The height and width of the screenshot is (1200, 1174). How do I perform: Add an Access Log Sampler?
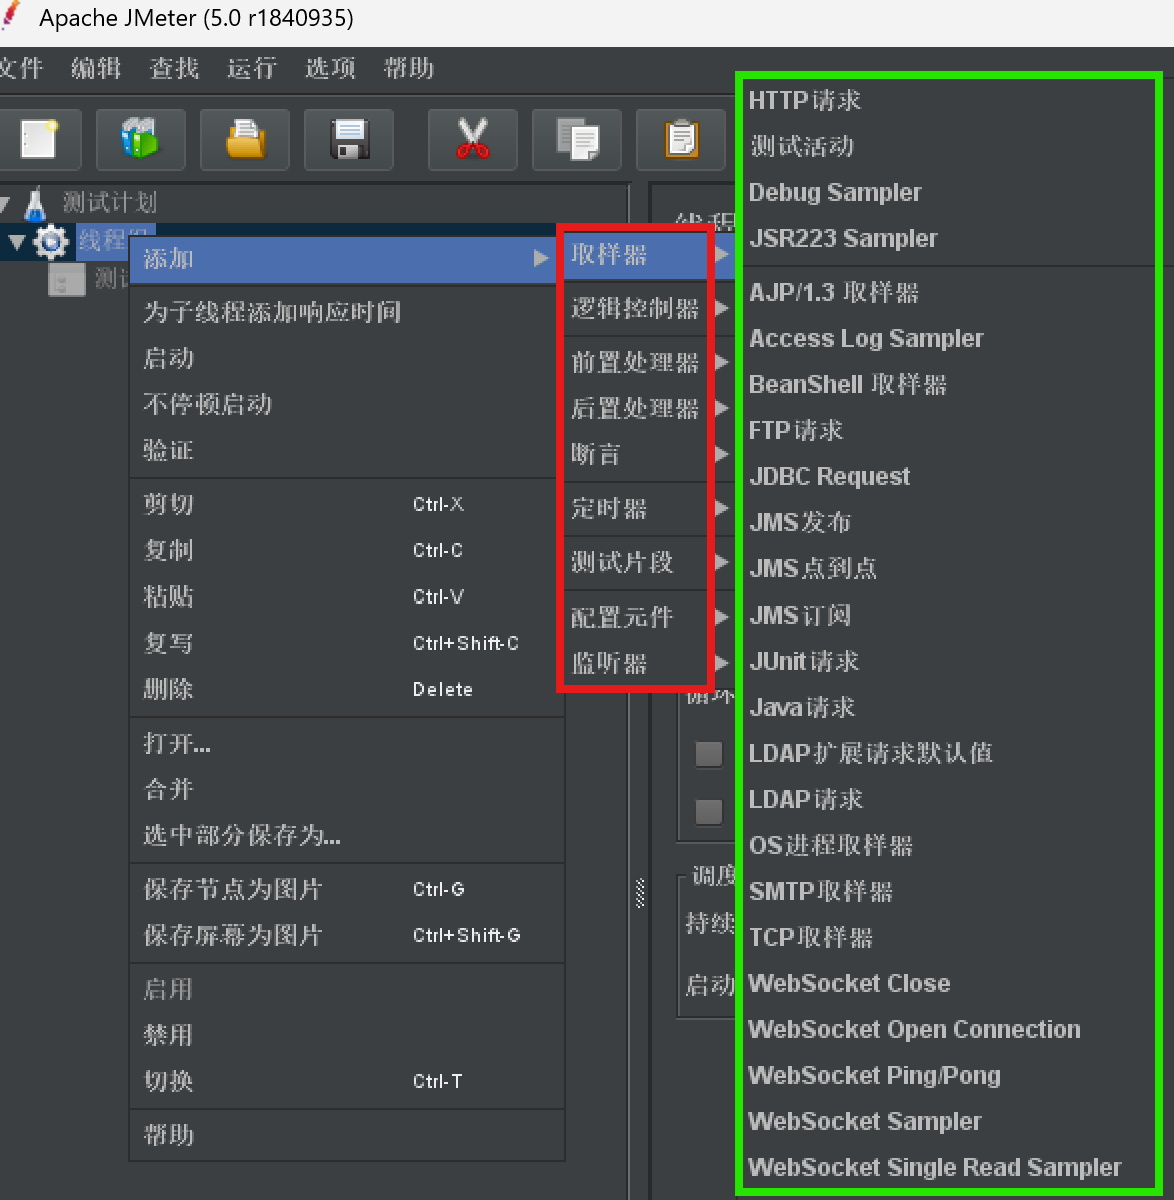point(948,338)
